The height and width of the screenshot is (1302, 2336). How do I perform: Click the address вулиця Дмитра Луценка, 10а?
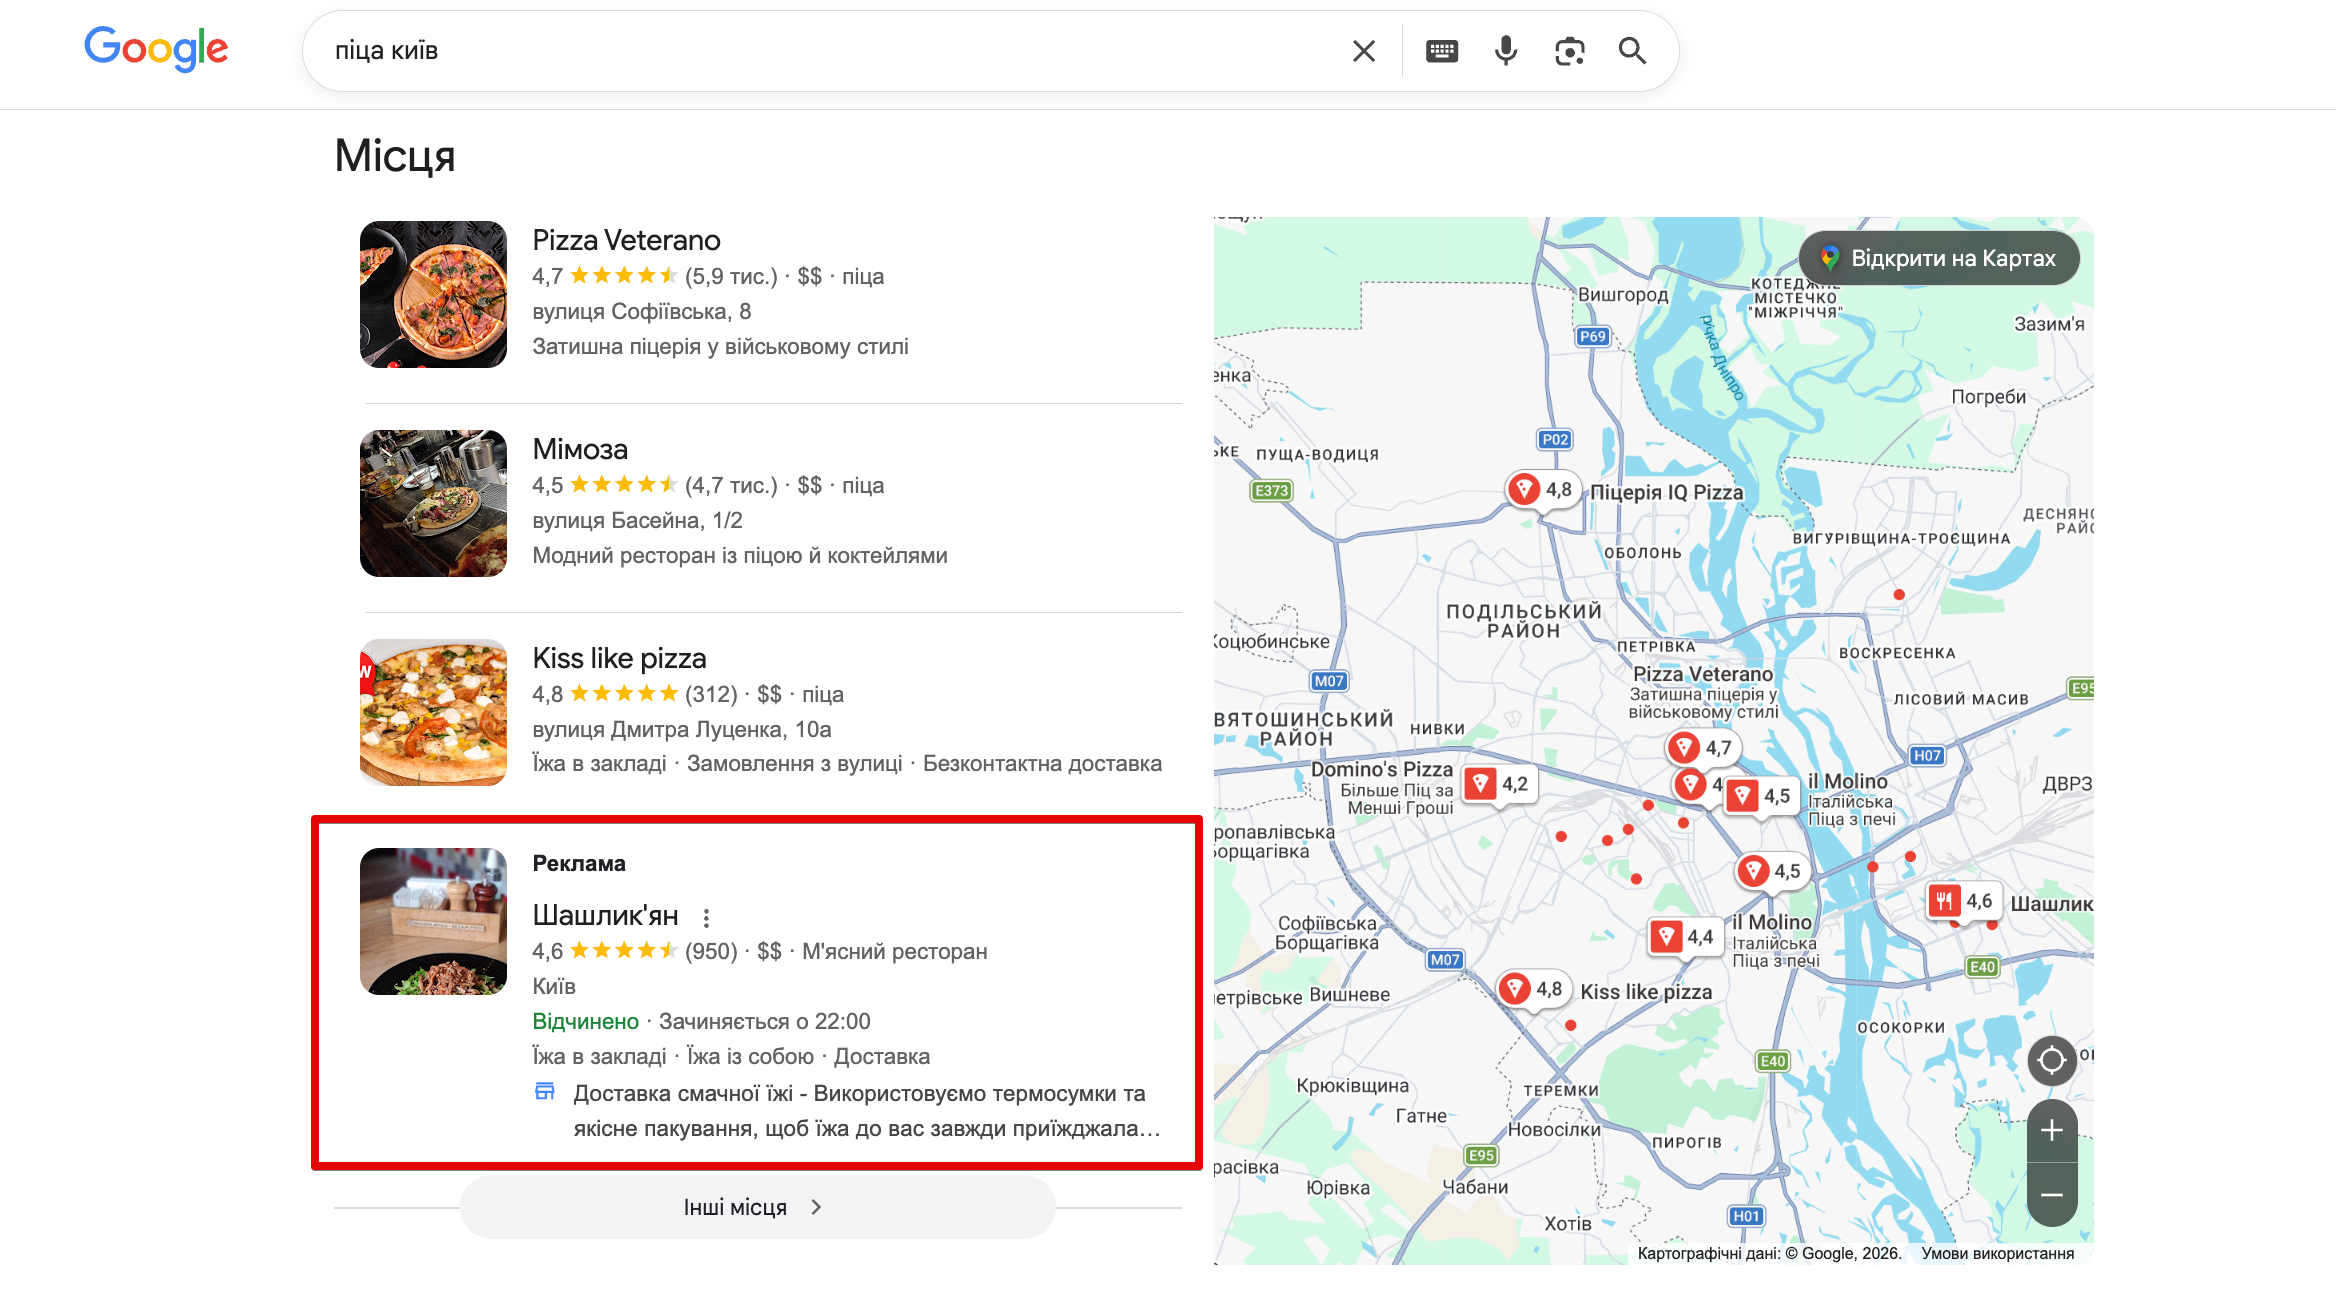click(682, 729)
